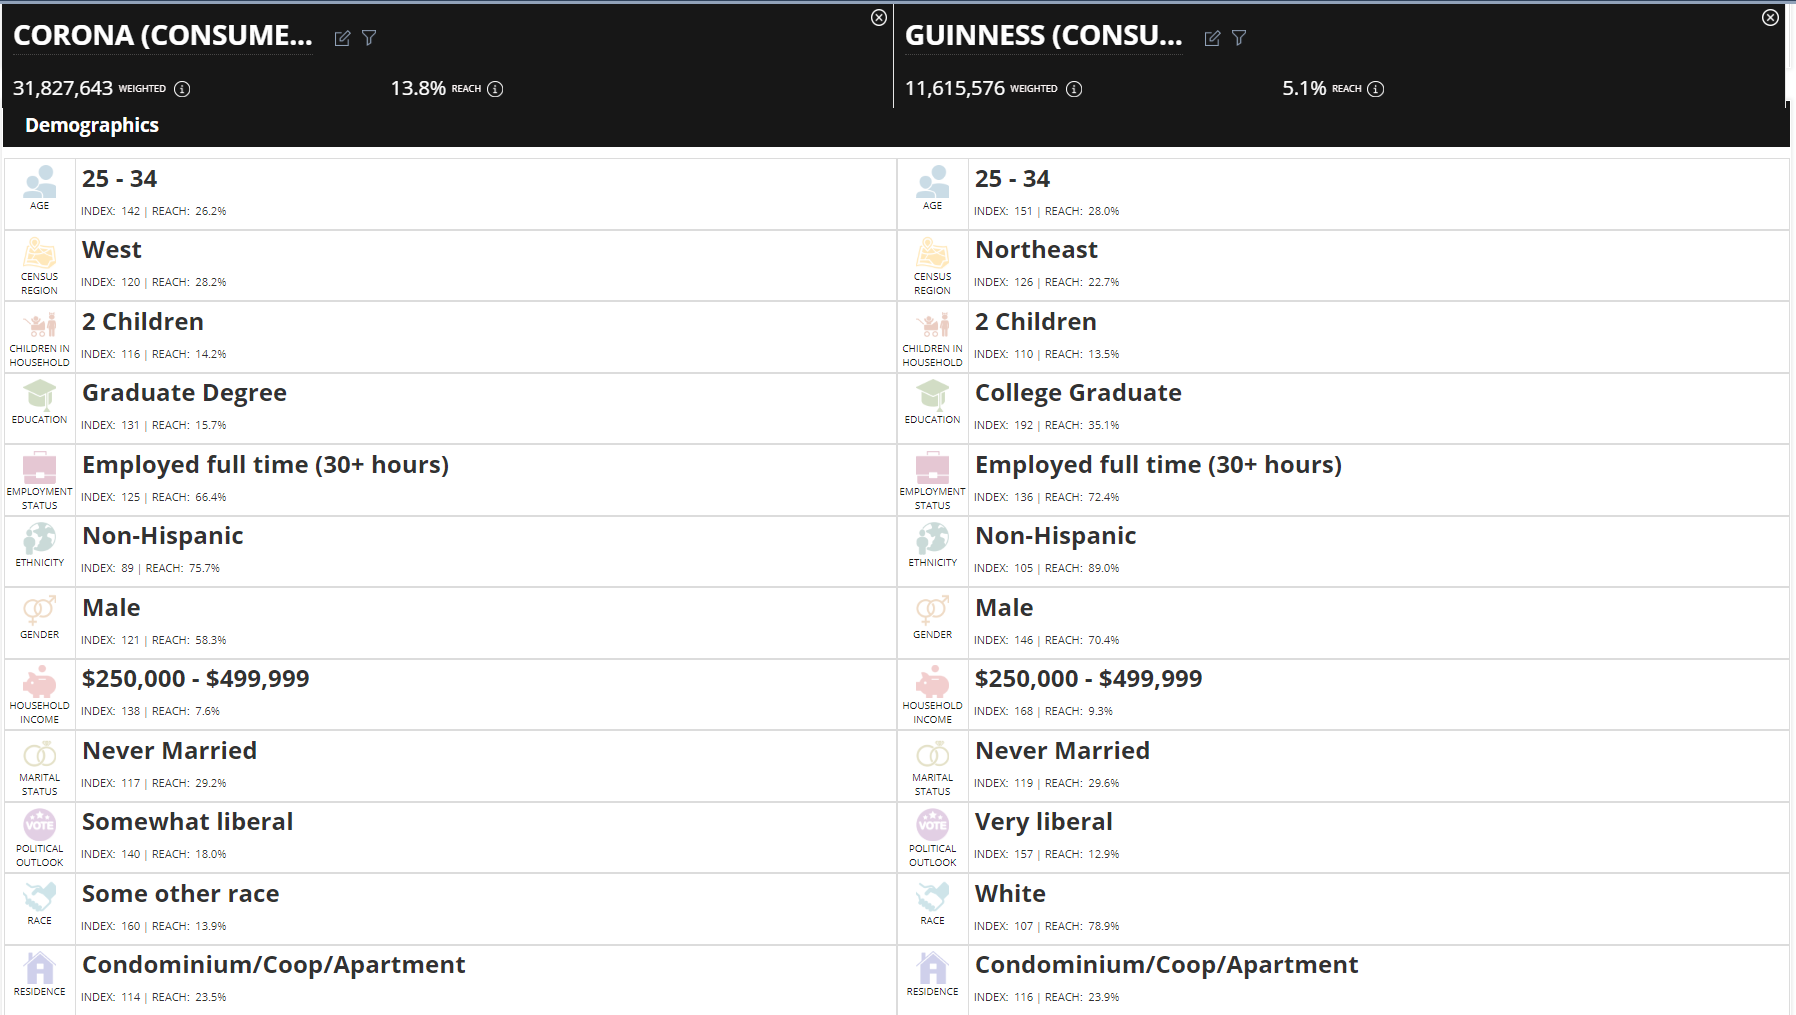Click Guinness Marital Status rings icon
This screenshot has height=1015, width=1796.
coord(933,754)
